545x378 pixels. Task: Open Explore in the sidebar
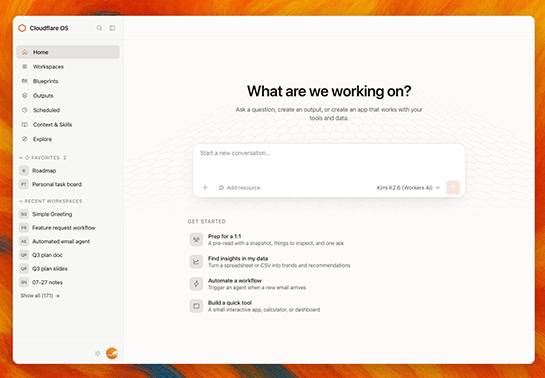[68, 139]
